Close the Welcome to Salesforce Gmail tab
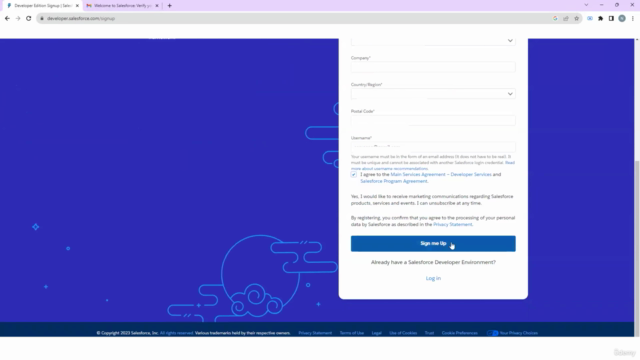 pos(157,6)
